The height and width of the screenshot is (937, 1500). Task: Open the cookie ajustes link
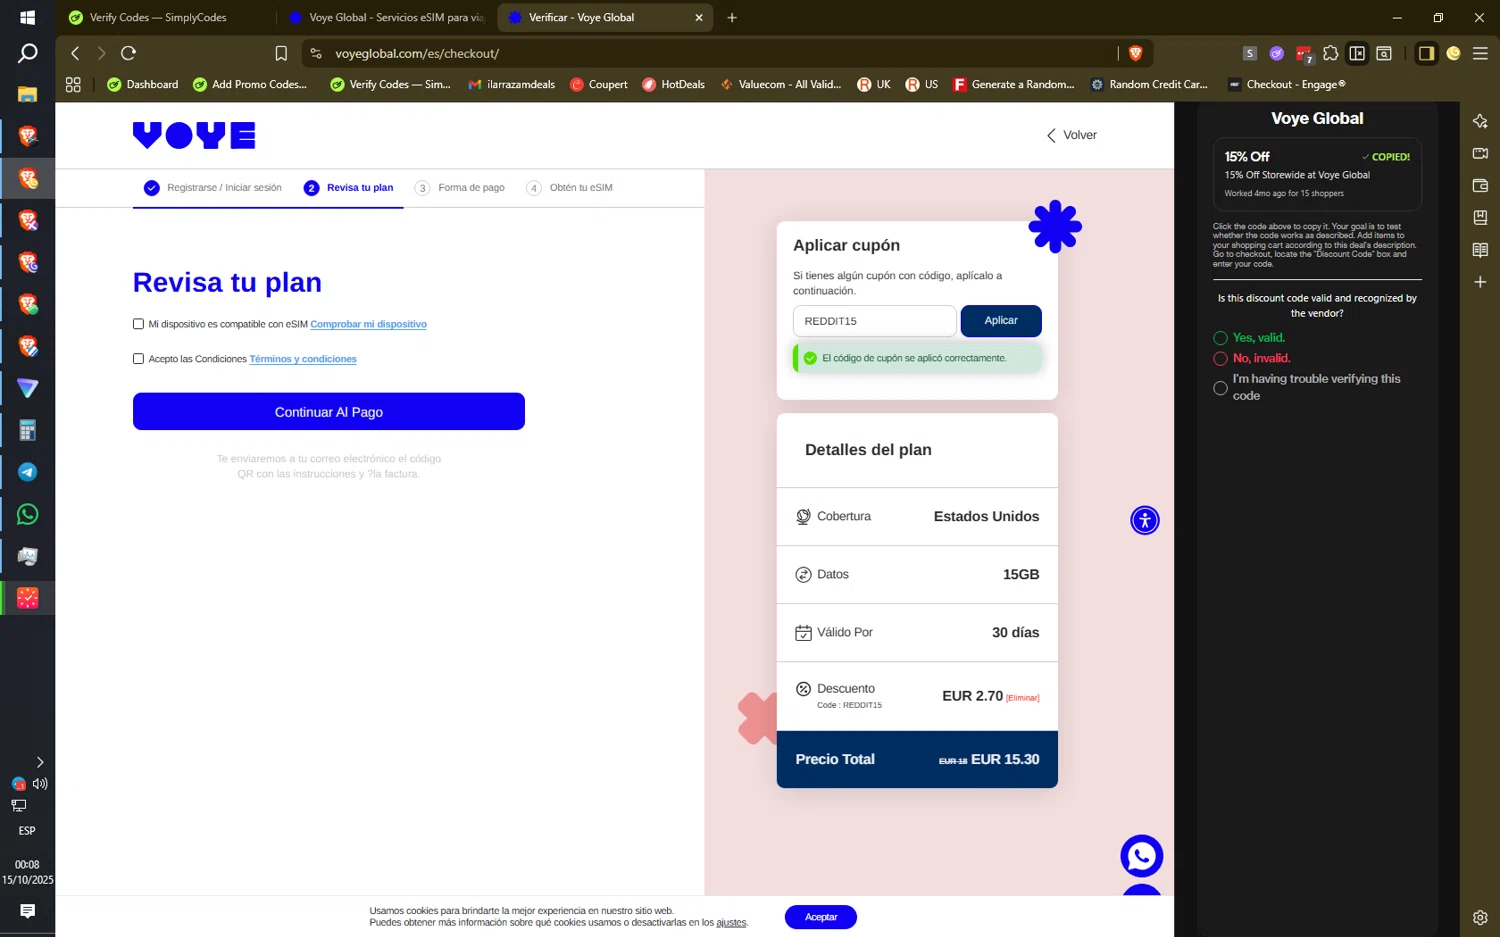tap(731, 923)
